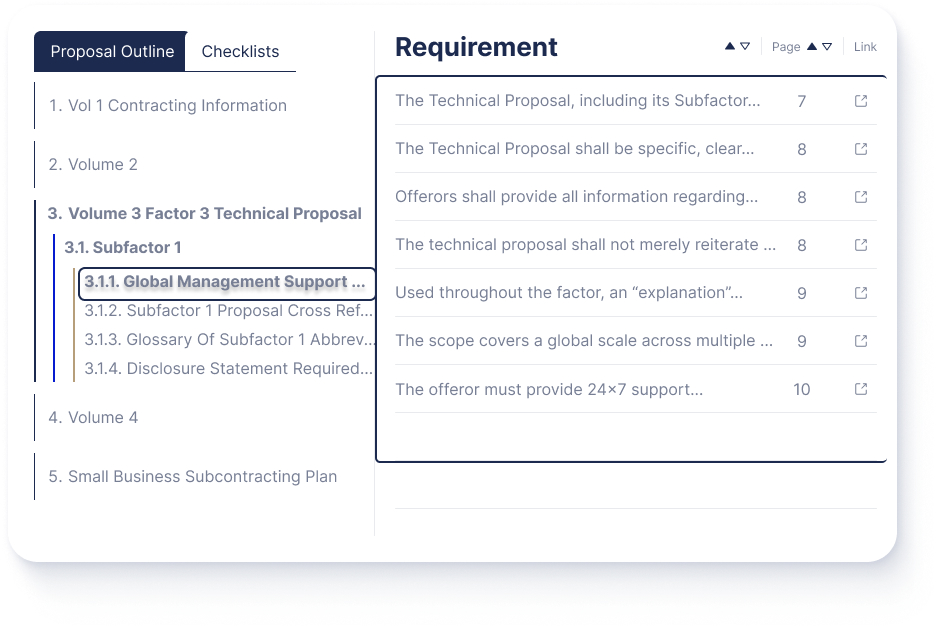Click the 'technical proposal shall not merely reiterate' requirement
Image resolution: width=948 pixels, height=639 pixels.
pos(585,245)
